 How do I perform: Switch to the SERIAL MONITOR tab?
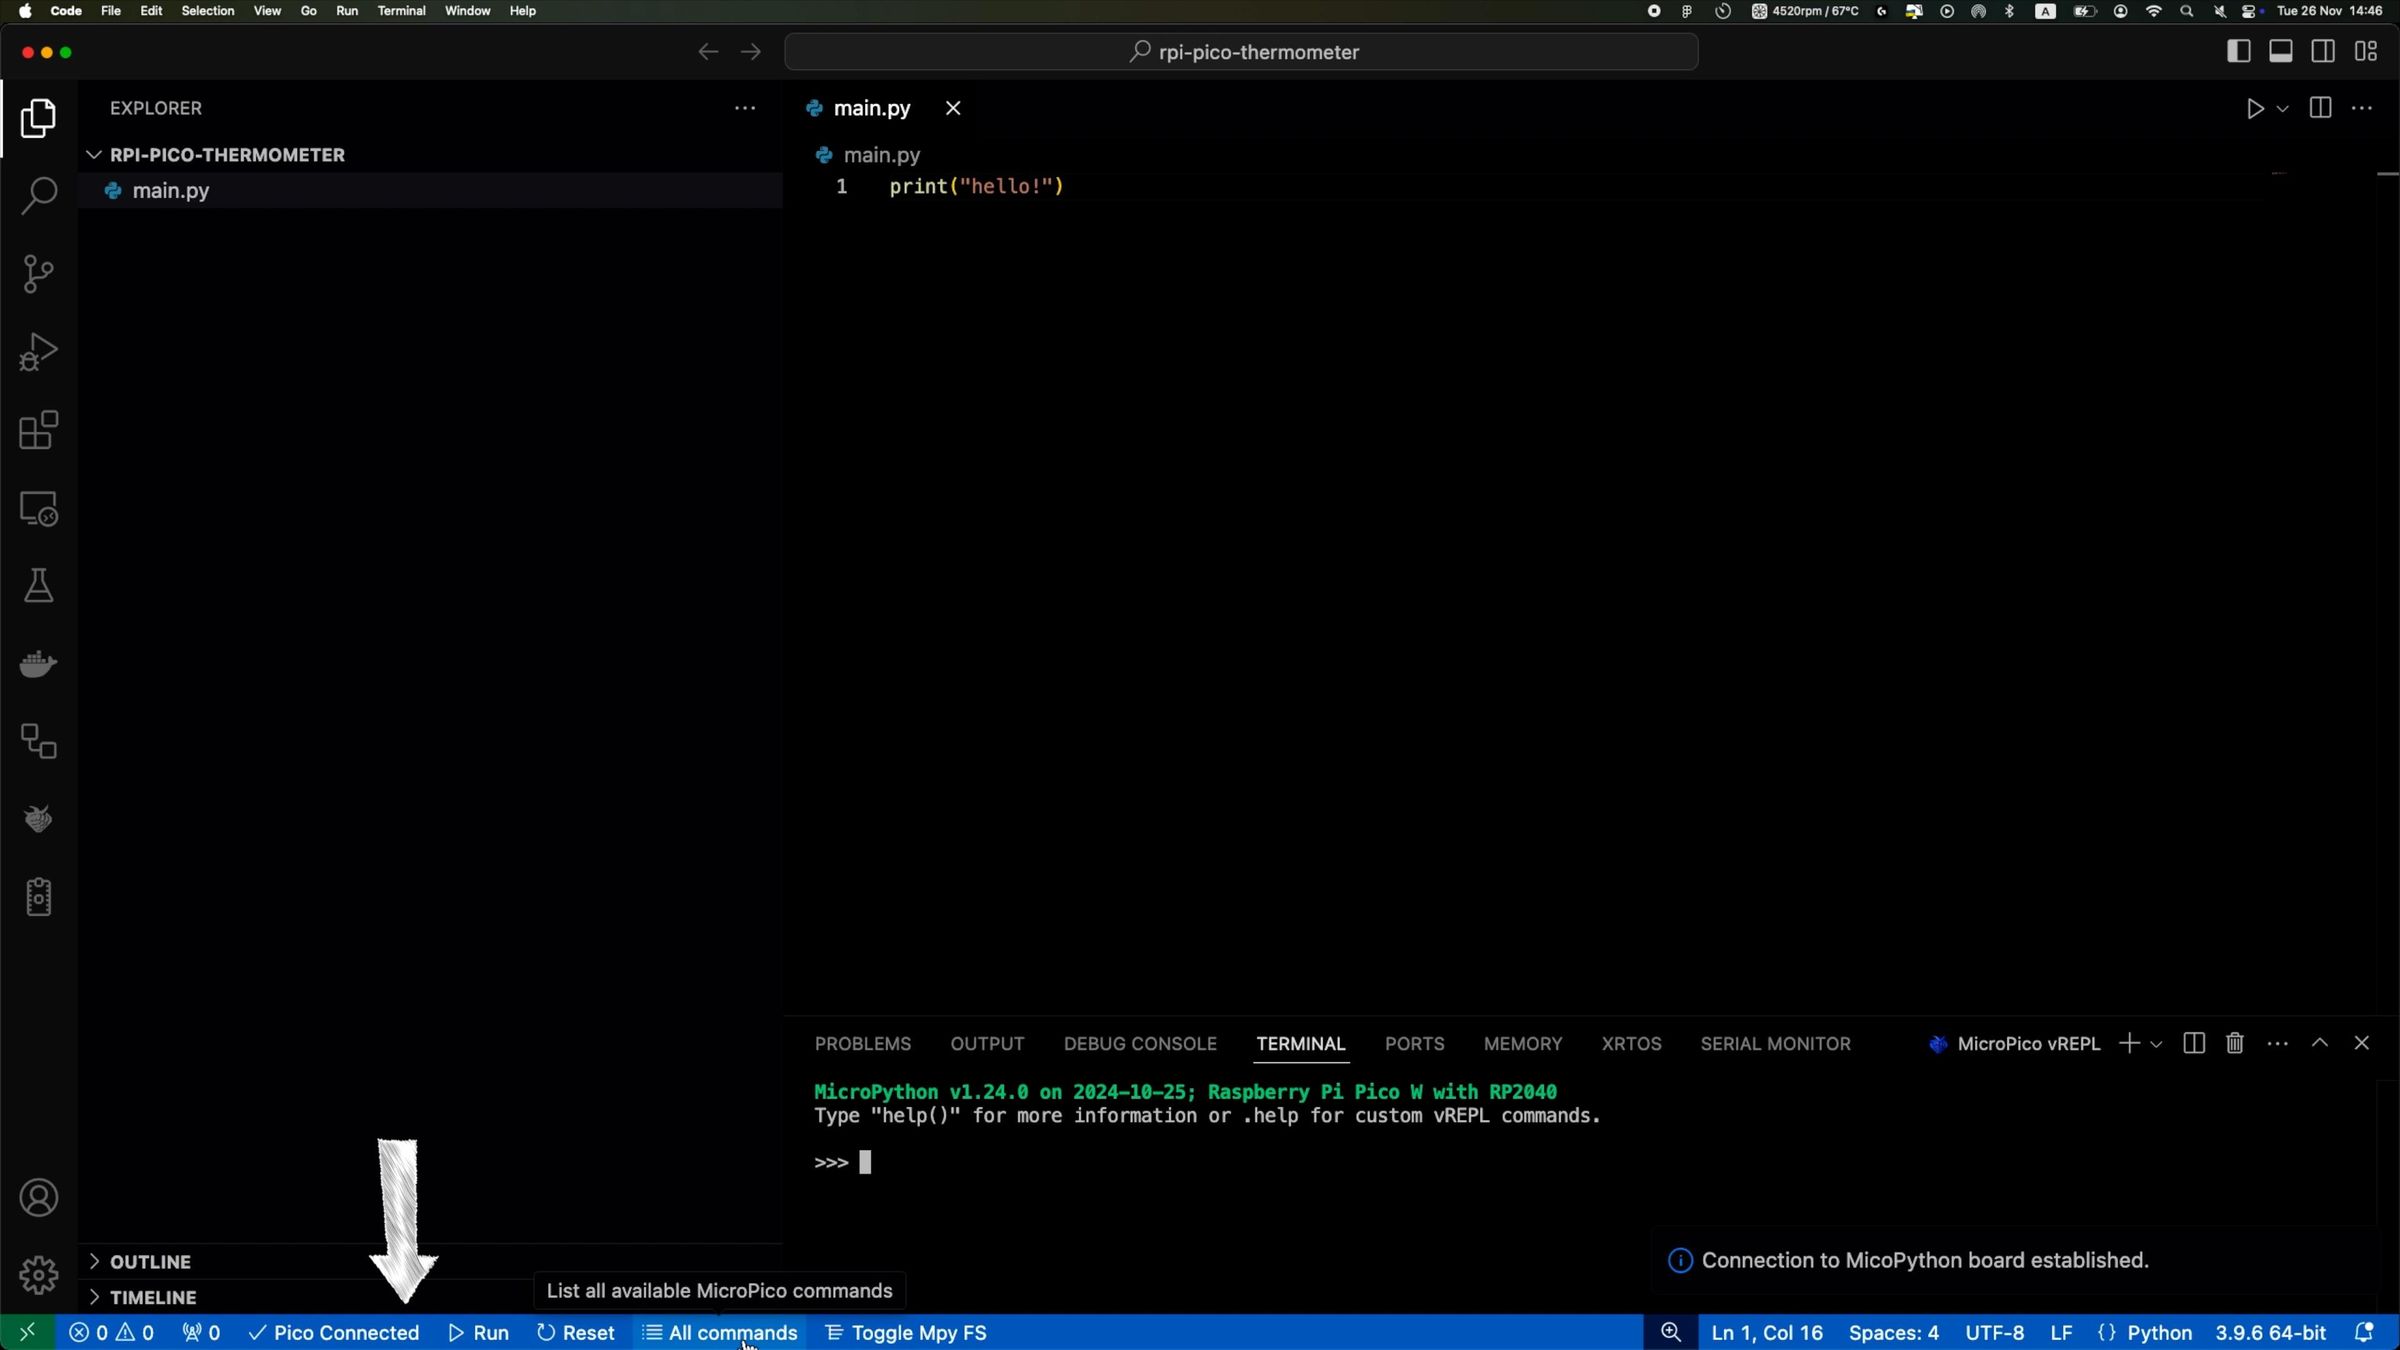click(x=1775, y=1044)
